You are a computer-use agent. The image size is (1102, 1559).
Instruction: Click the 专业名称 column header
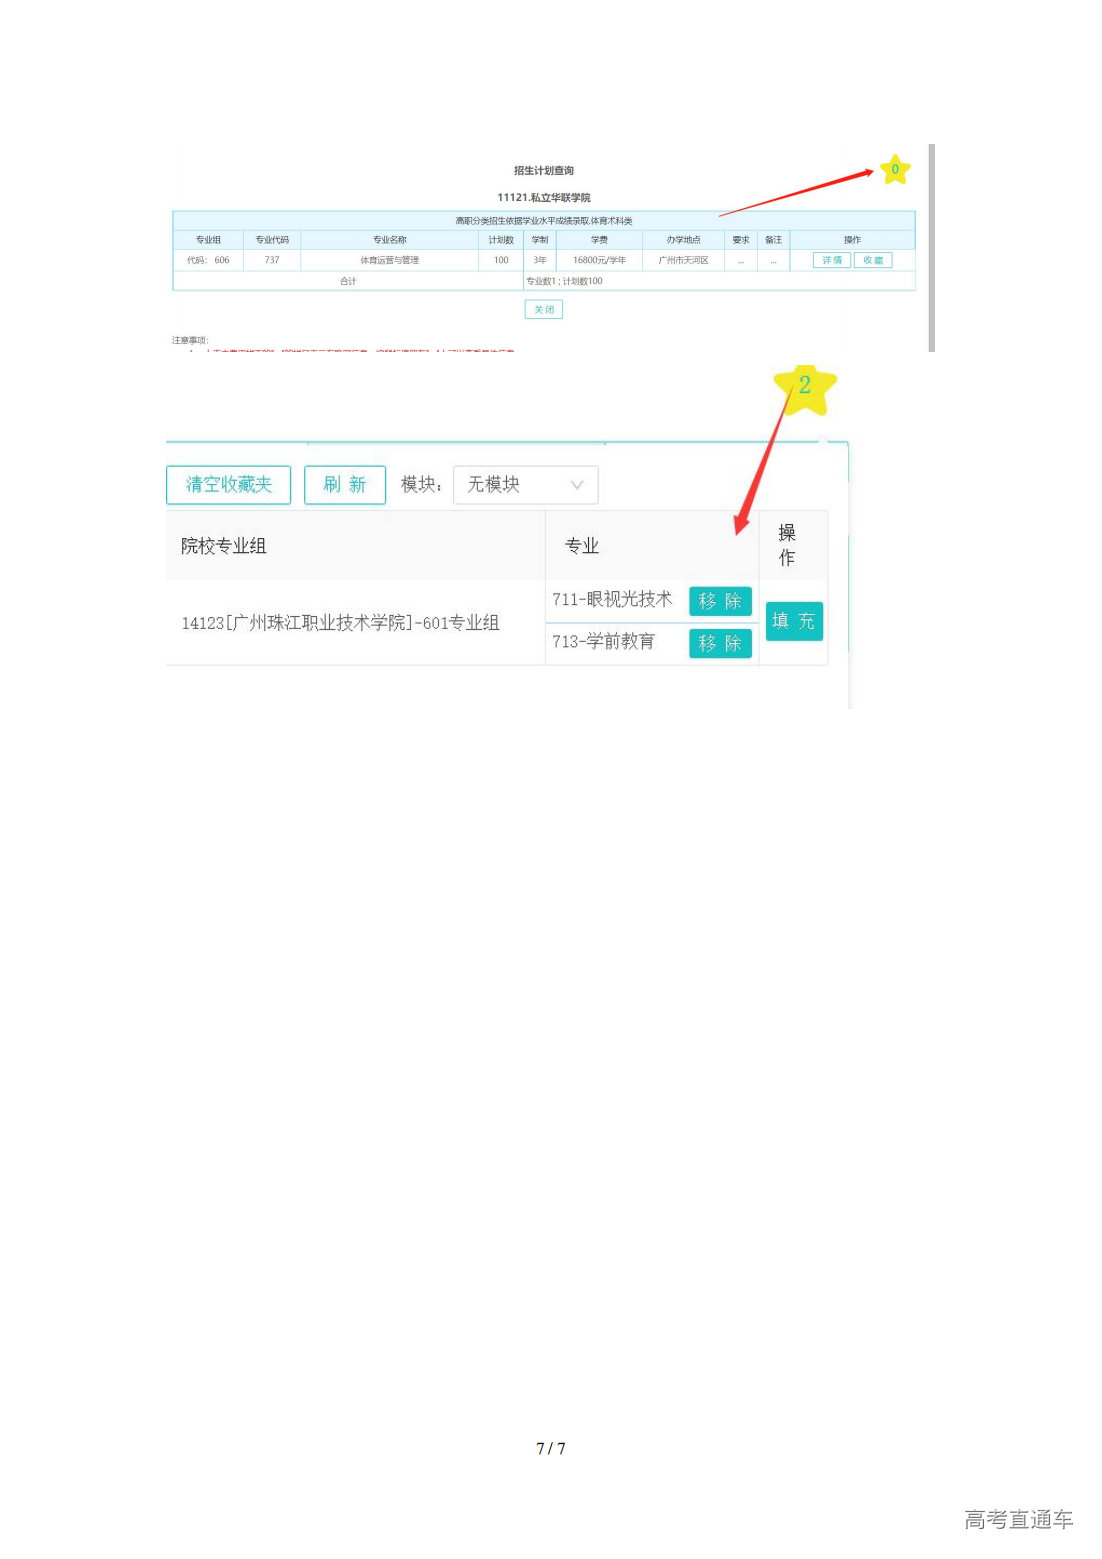[389, 240]
